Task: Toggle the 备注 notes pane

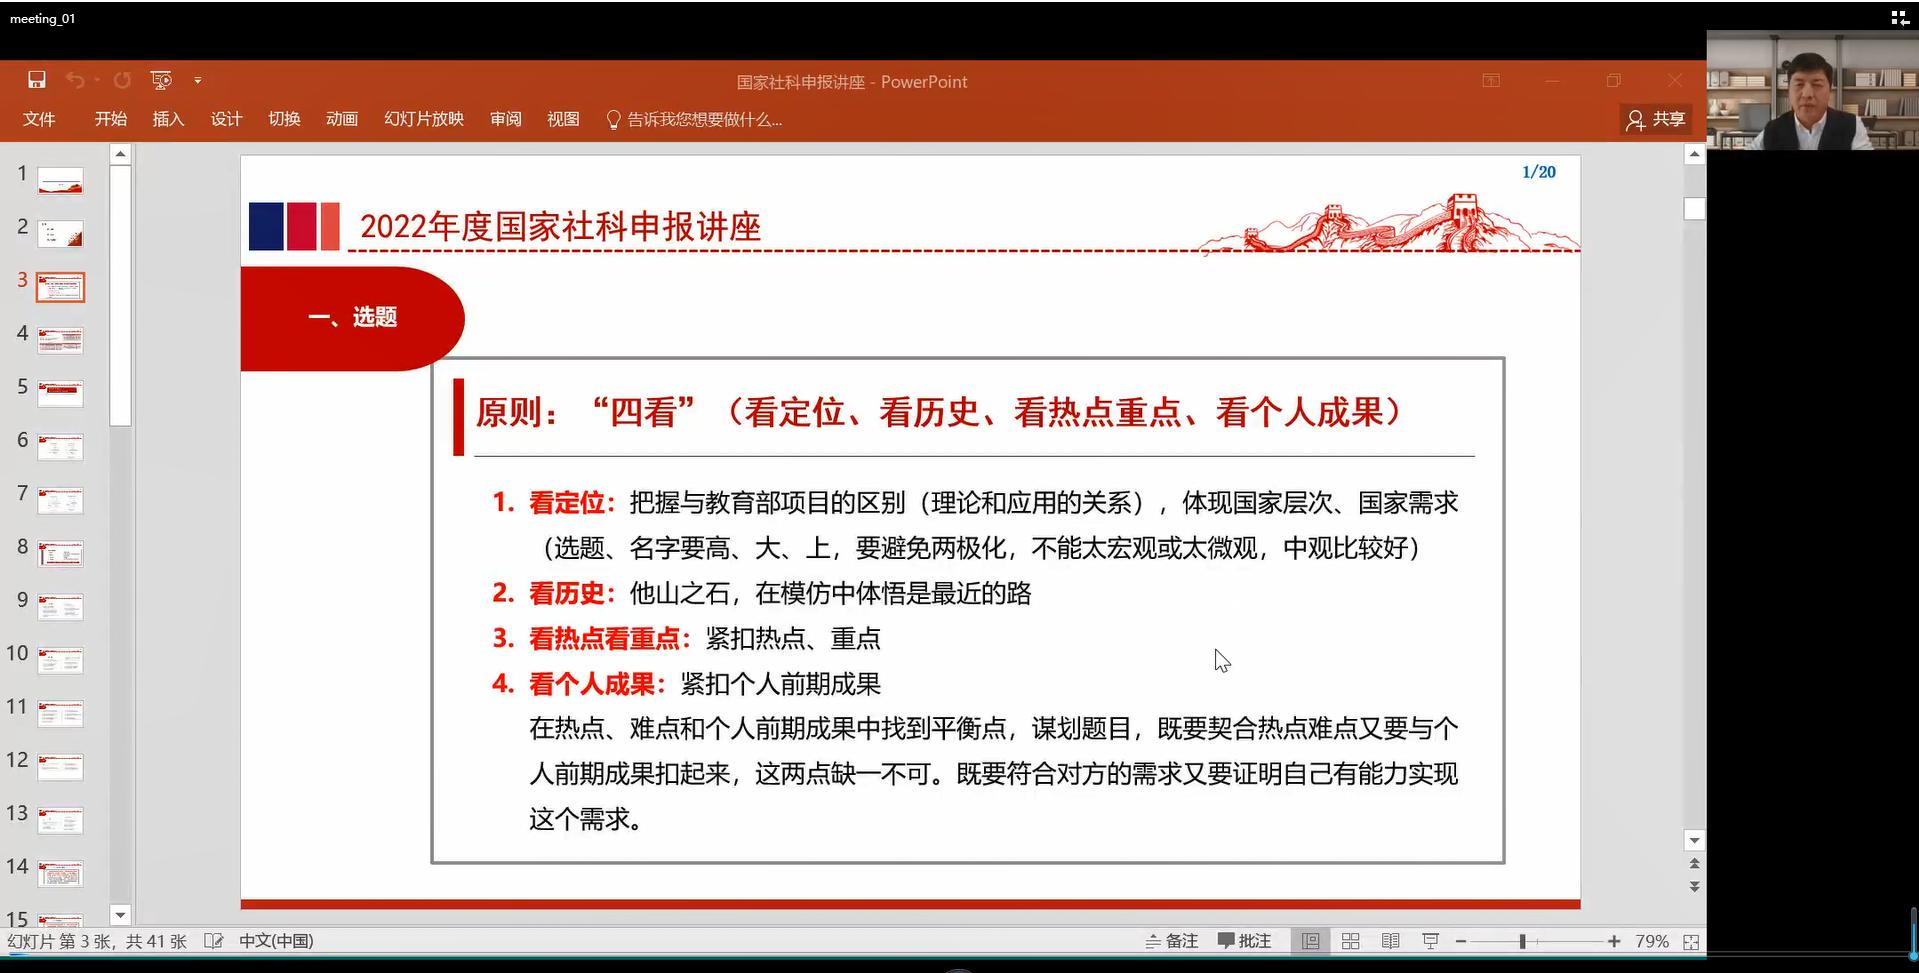Action: click(1172, 941)
